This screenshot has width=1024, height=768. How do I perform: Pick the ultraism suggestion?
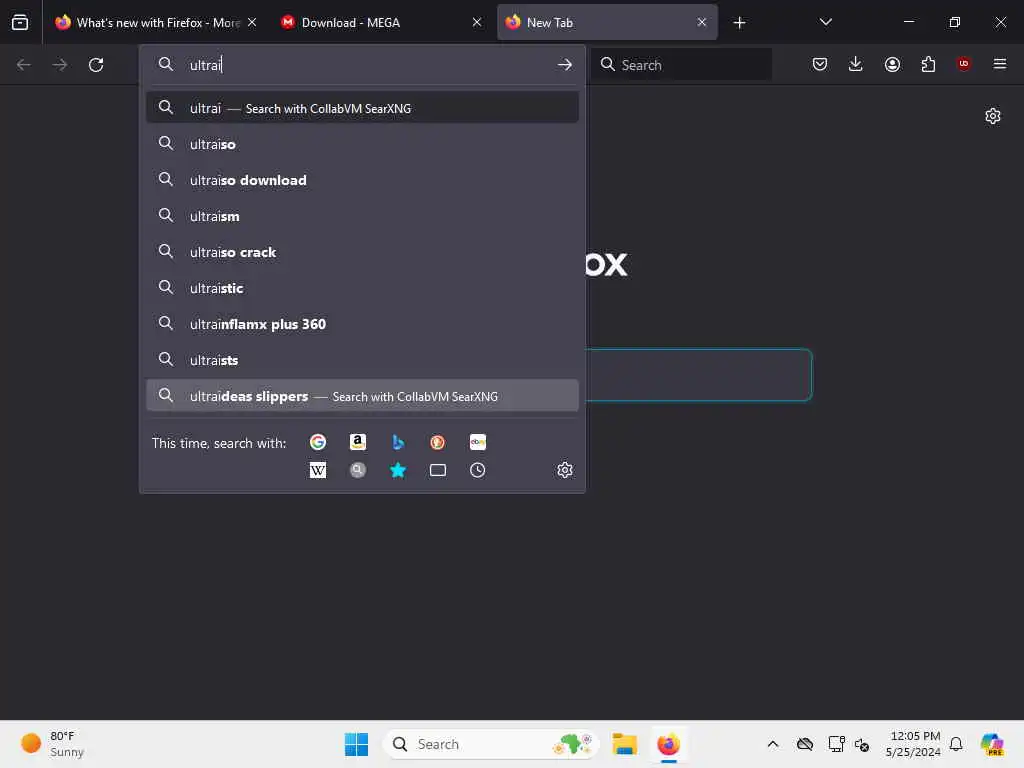pos(362,216)
